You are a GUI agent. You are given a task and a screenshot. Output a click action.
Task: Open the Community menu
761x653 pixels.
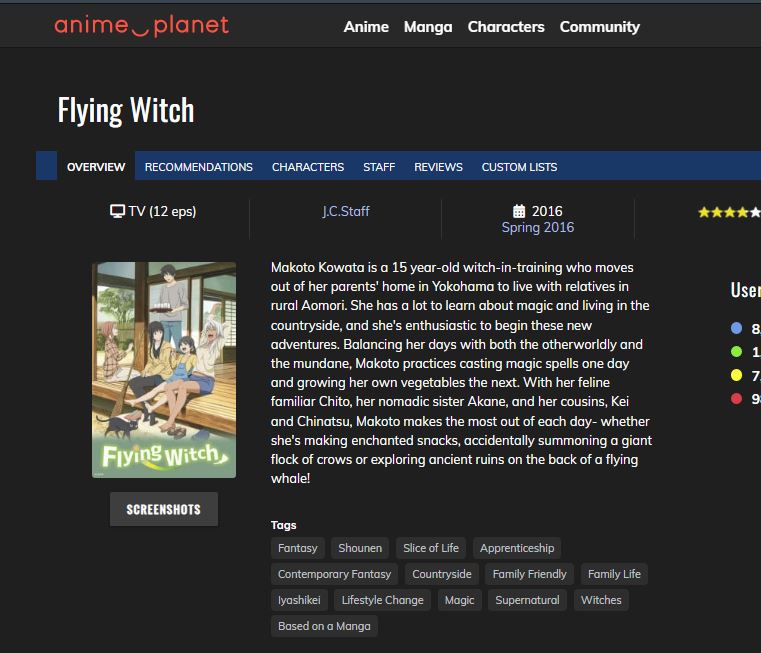pyautogui.click(x=599, y=27)
